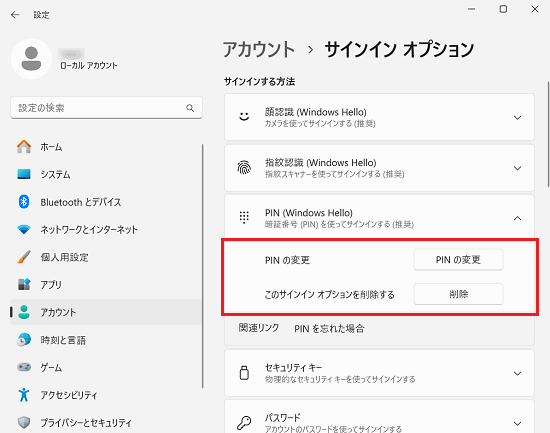The width and height of the screenshot is (550, 433).
Task: Click the sidebar navigation scrollbar
Action: click(x=202, y=266)
